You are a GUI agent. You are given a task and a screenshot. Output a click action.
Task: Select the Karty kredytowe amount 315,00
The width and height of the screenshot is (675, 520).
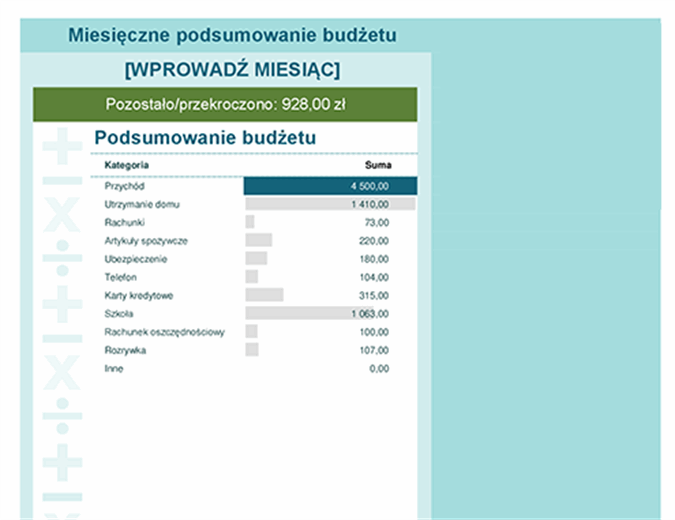pos(374,295)
